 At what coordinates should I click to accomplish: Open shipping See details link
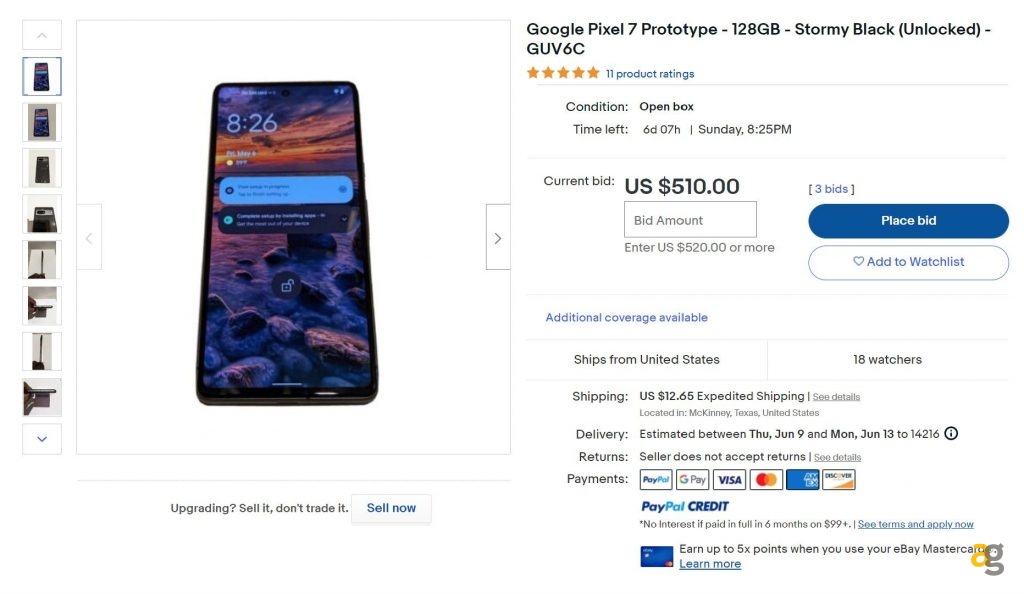click(x=836, y=396)
